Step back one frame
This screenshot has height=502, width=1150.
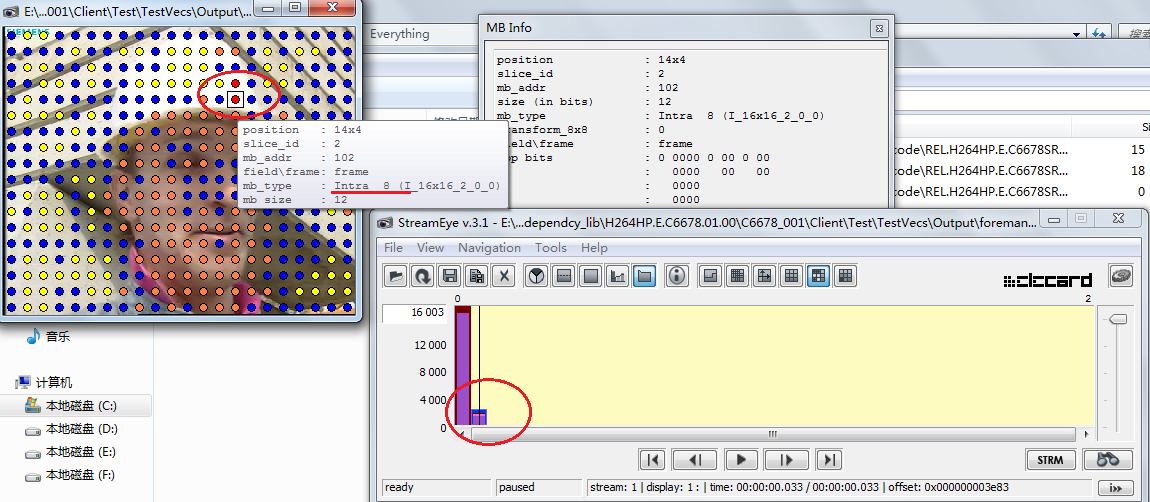click(x=694, y=460)
